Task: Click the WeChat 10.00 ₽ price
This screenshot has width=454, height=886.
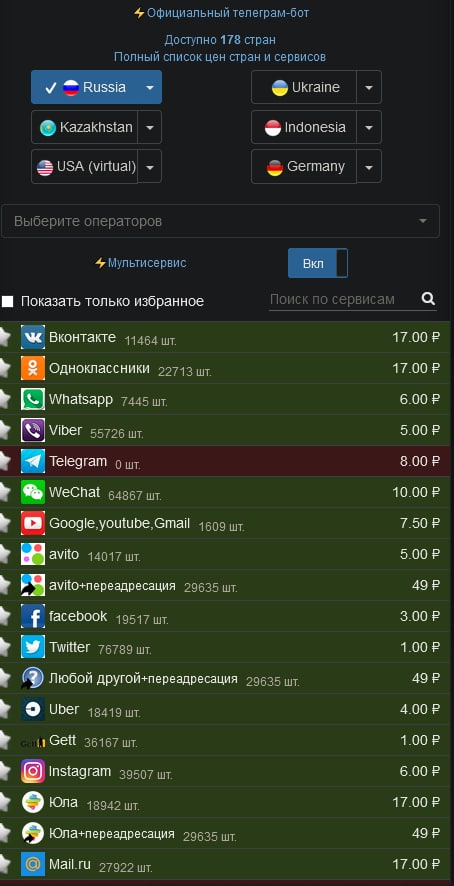Action: pos(416,492)
